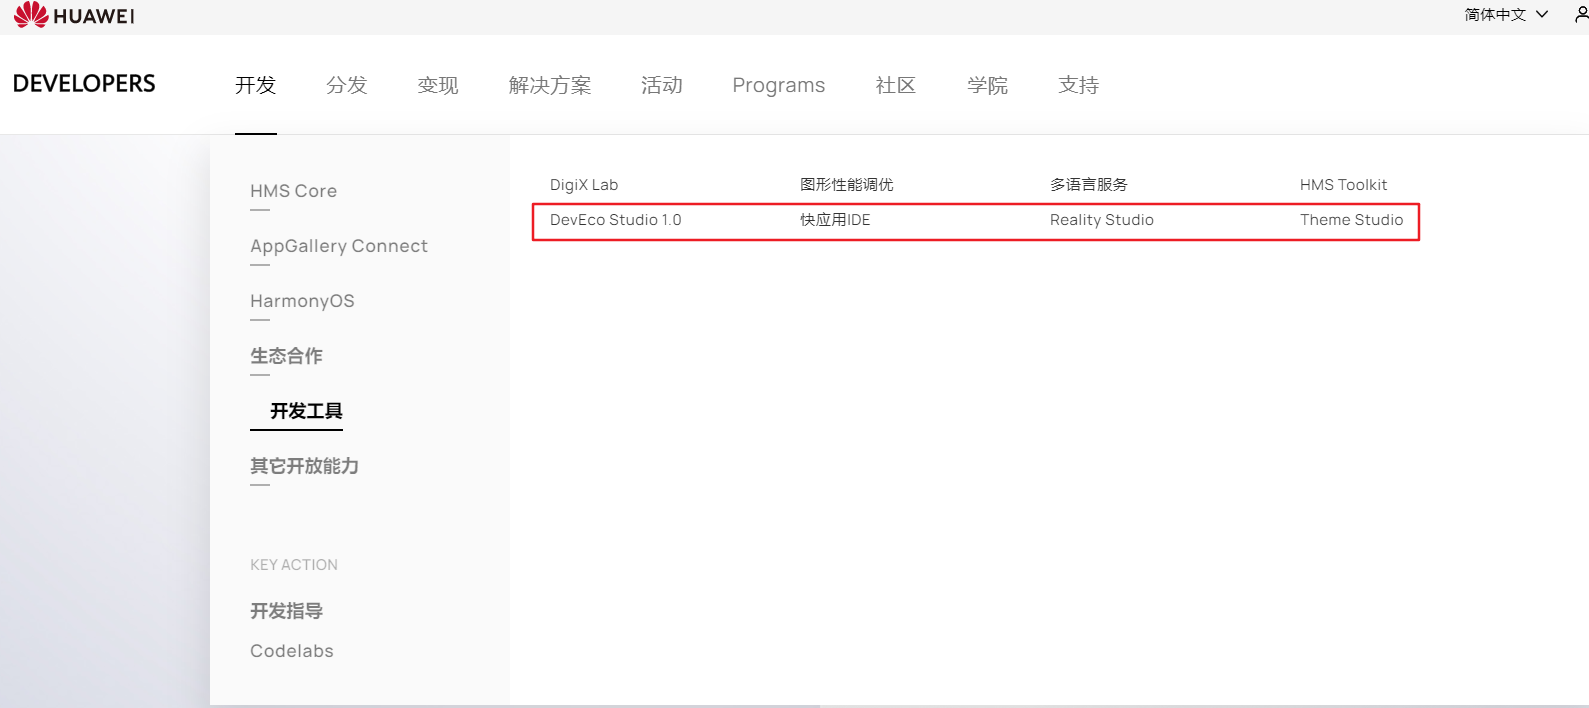Viewport: 1589px width, 708px height.
Task: Select 生态合作 in sidebar
Action: (286, 356)
